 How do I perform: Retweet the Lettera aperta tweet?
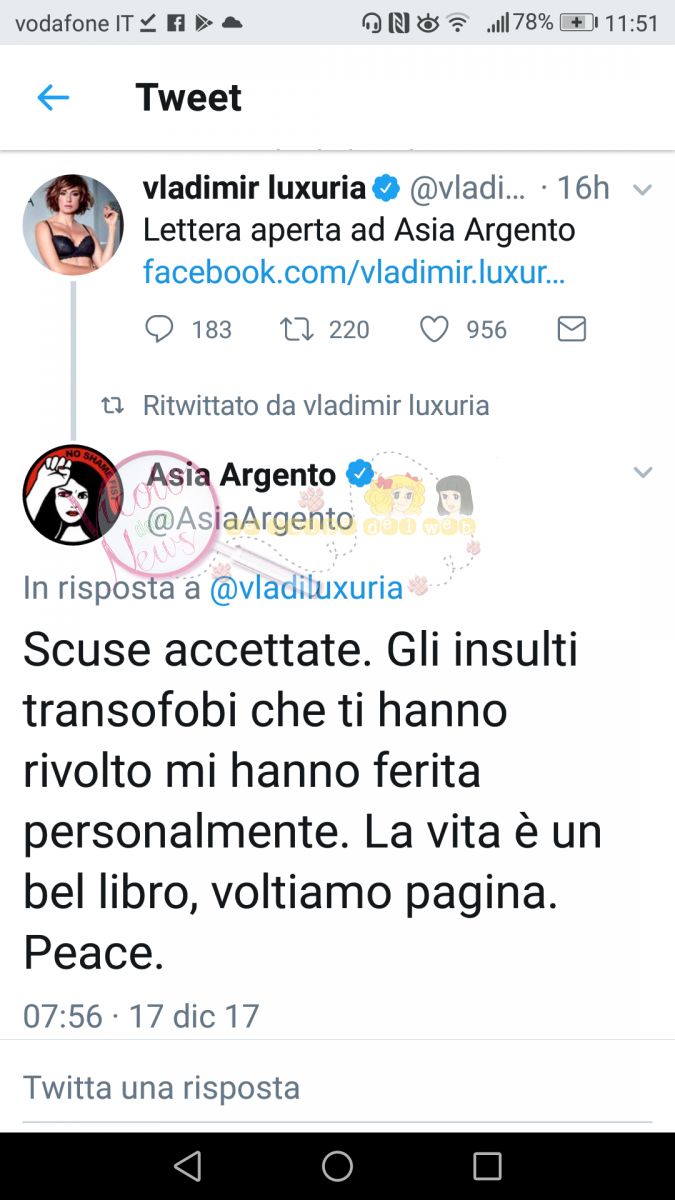tap(298, 329)
